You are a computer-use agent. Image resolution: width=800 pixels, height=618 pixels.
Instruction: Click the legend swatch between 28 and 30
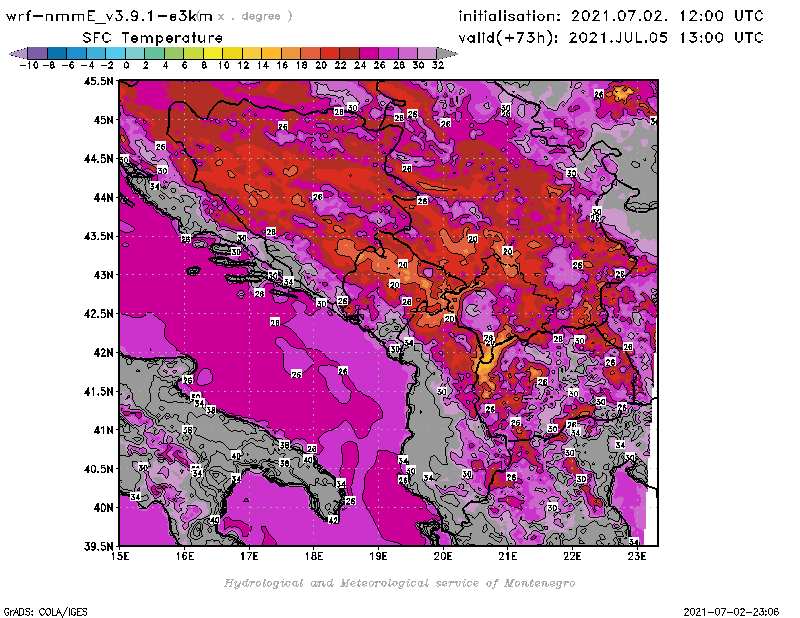click(x=408, y=54)
